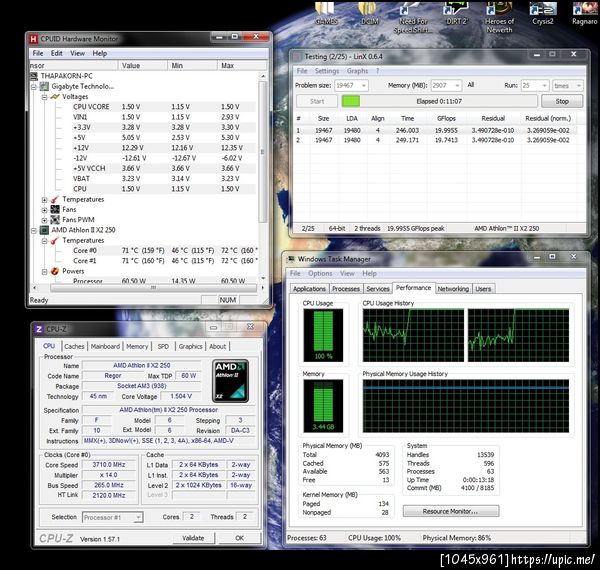The image size is (600, 570).
Task: Open the LinX Problem size dropdown
Action: [x=364, y=85]
